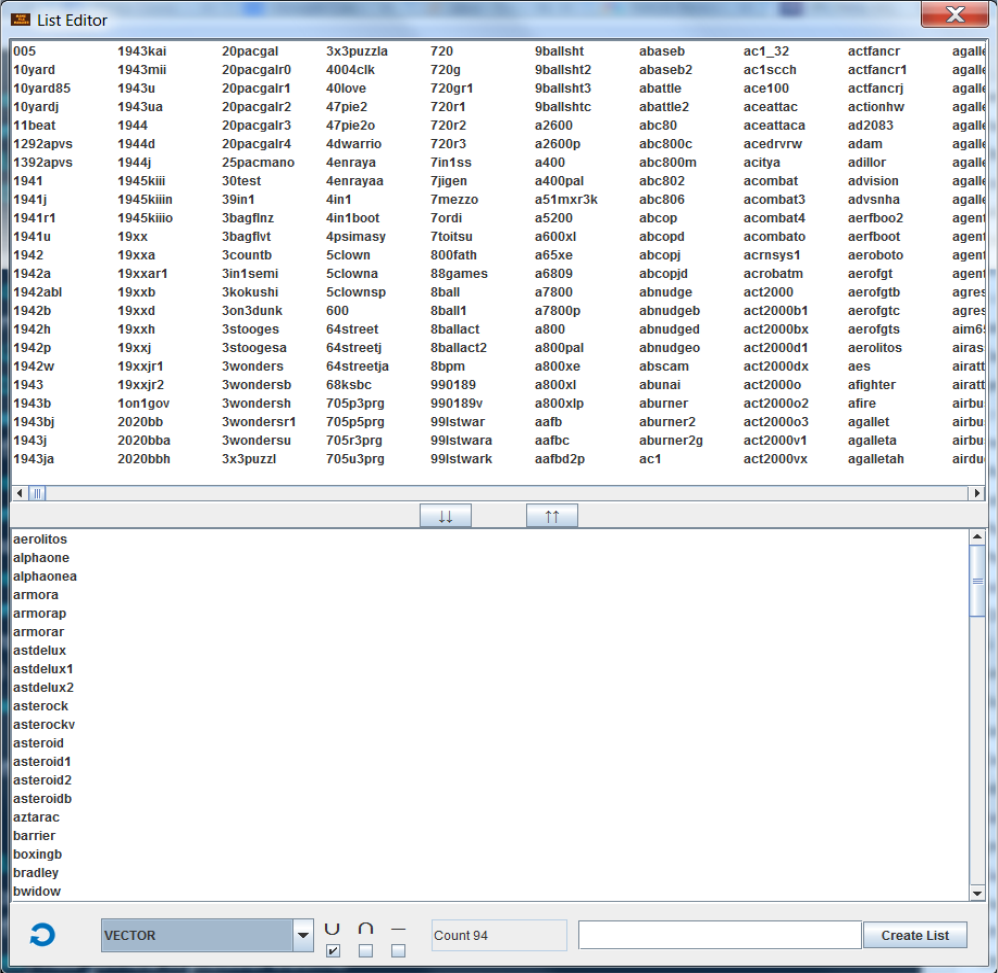
Task: Select 'a51mxr3k' in the upper list
Action: click(566, 199)
